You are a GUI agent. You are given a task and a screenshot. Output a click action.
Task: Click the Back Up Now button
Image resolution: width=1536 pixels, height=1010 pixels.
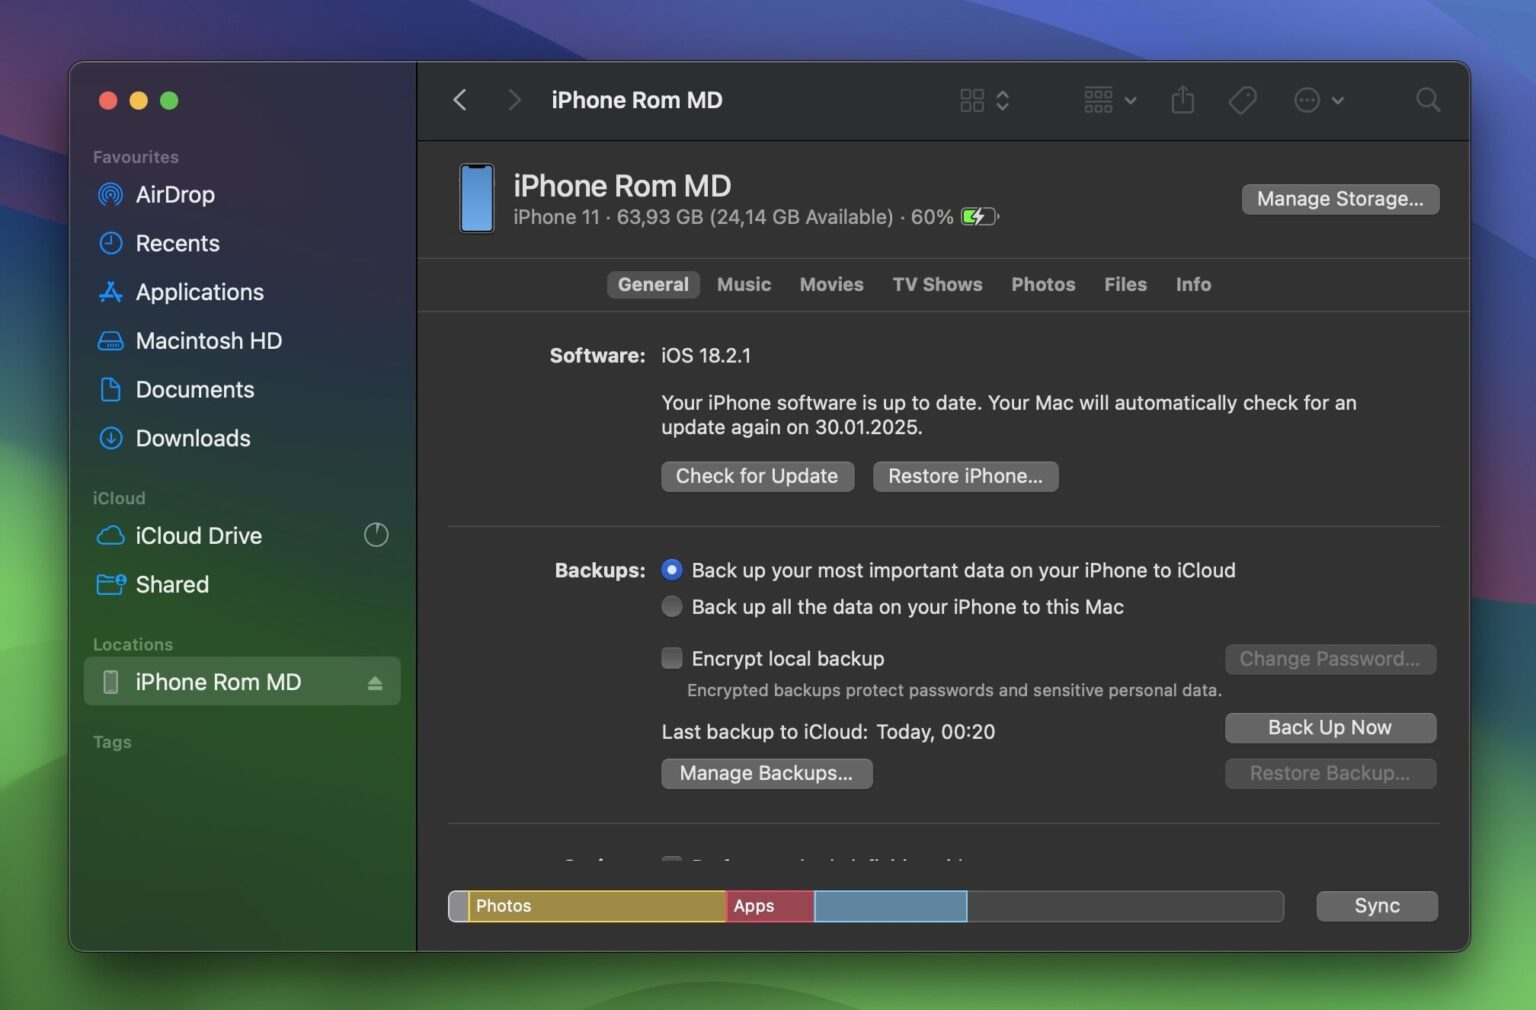pos(1330,727)
